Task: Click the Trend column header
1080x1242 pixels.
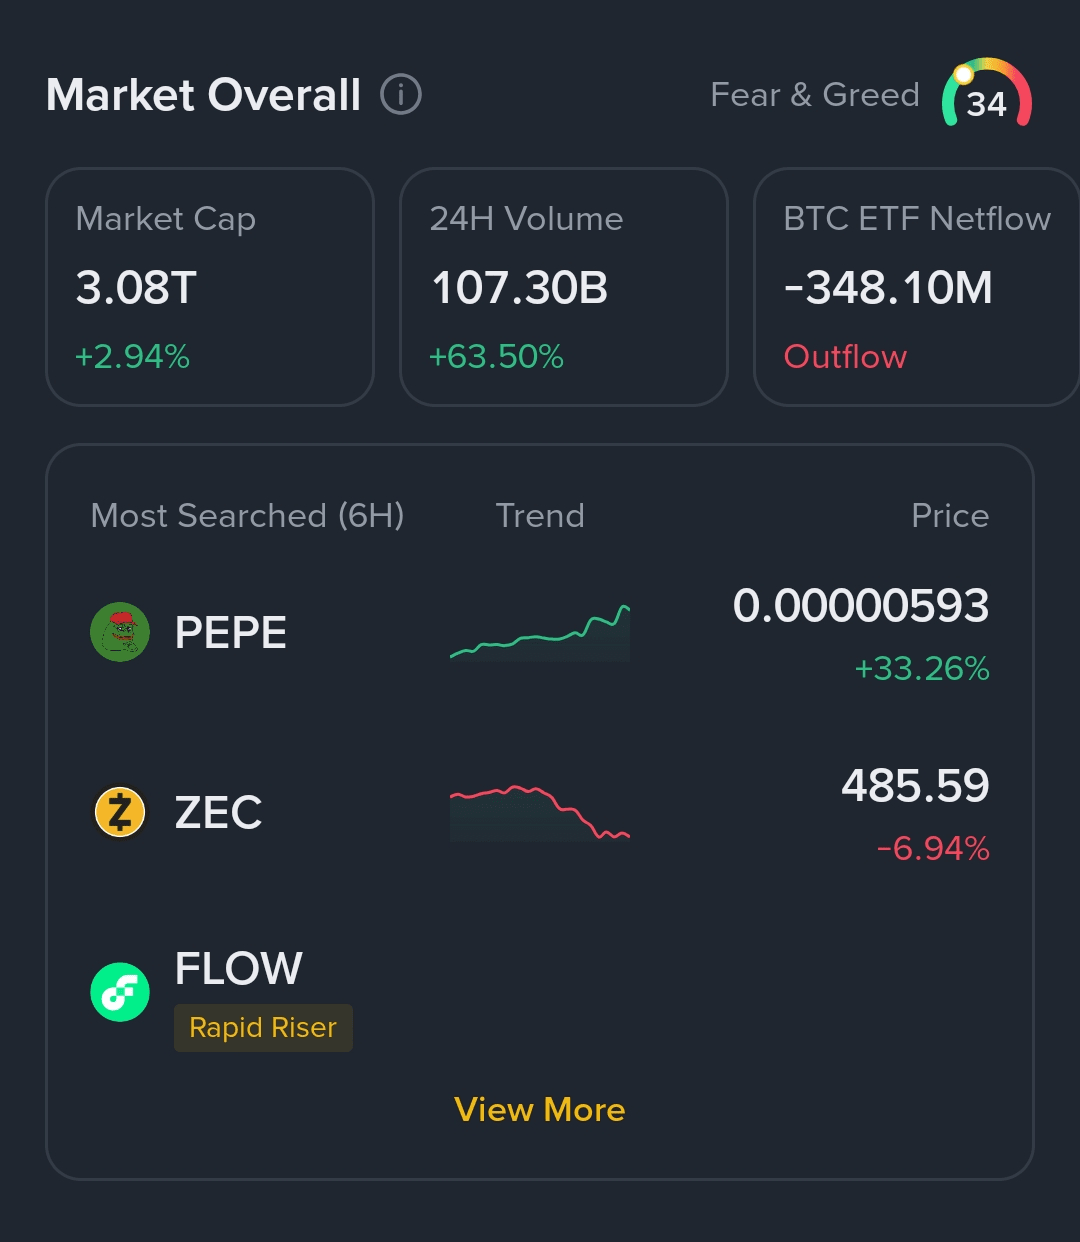Action: click(x=540, y=516)
